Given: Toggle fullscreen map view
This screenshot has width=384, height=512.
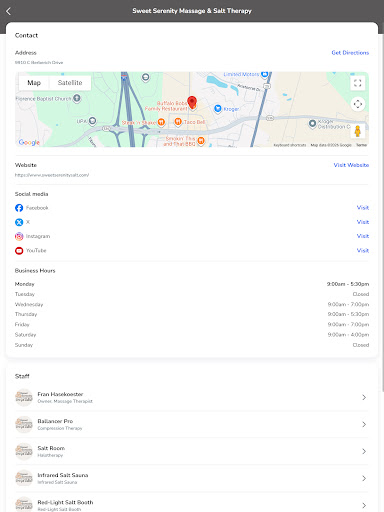Looking at the screenshot, I should [x=358, y=83].
